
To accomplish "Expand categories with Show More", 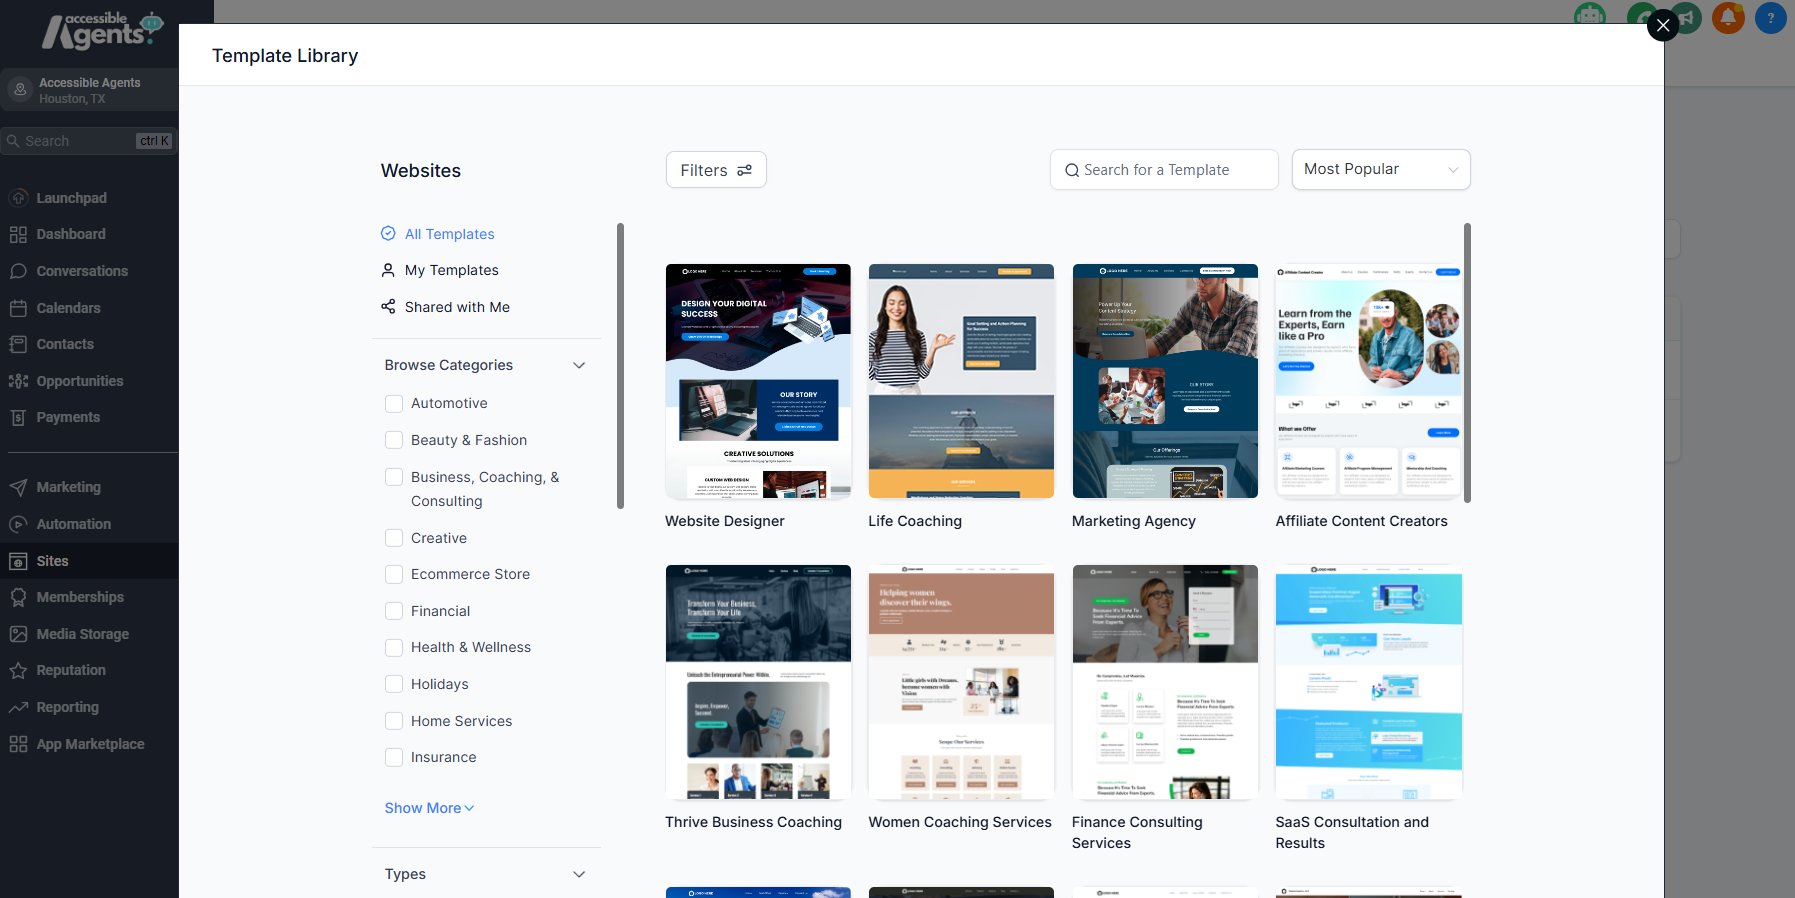I will click(x=429, y=808).
